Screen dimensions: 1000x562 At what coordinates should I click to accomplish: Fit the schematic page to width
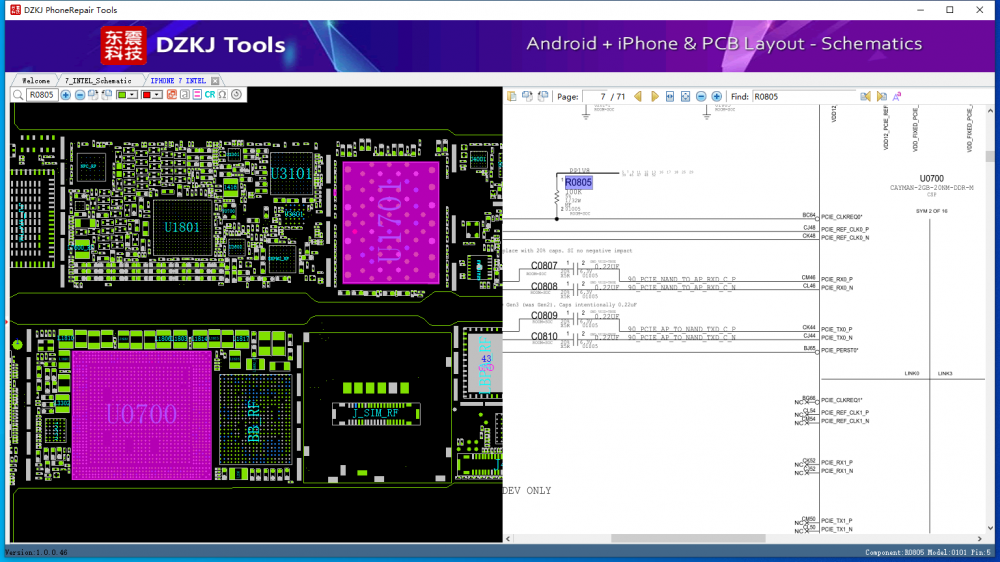click(670, 96)
